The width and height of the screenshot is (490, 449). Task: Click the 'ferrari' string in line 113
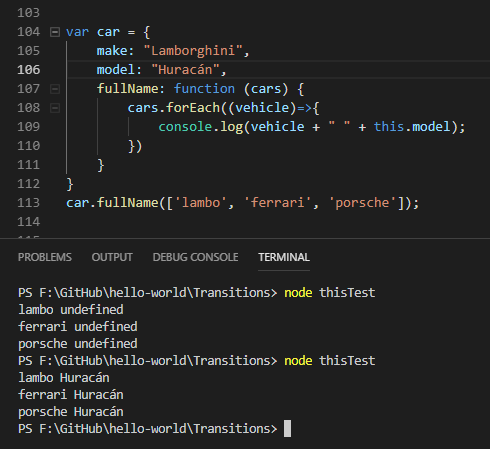tap(278, 203)
